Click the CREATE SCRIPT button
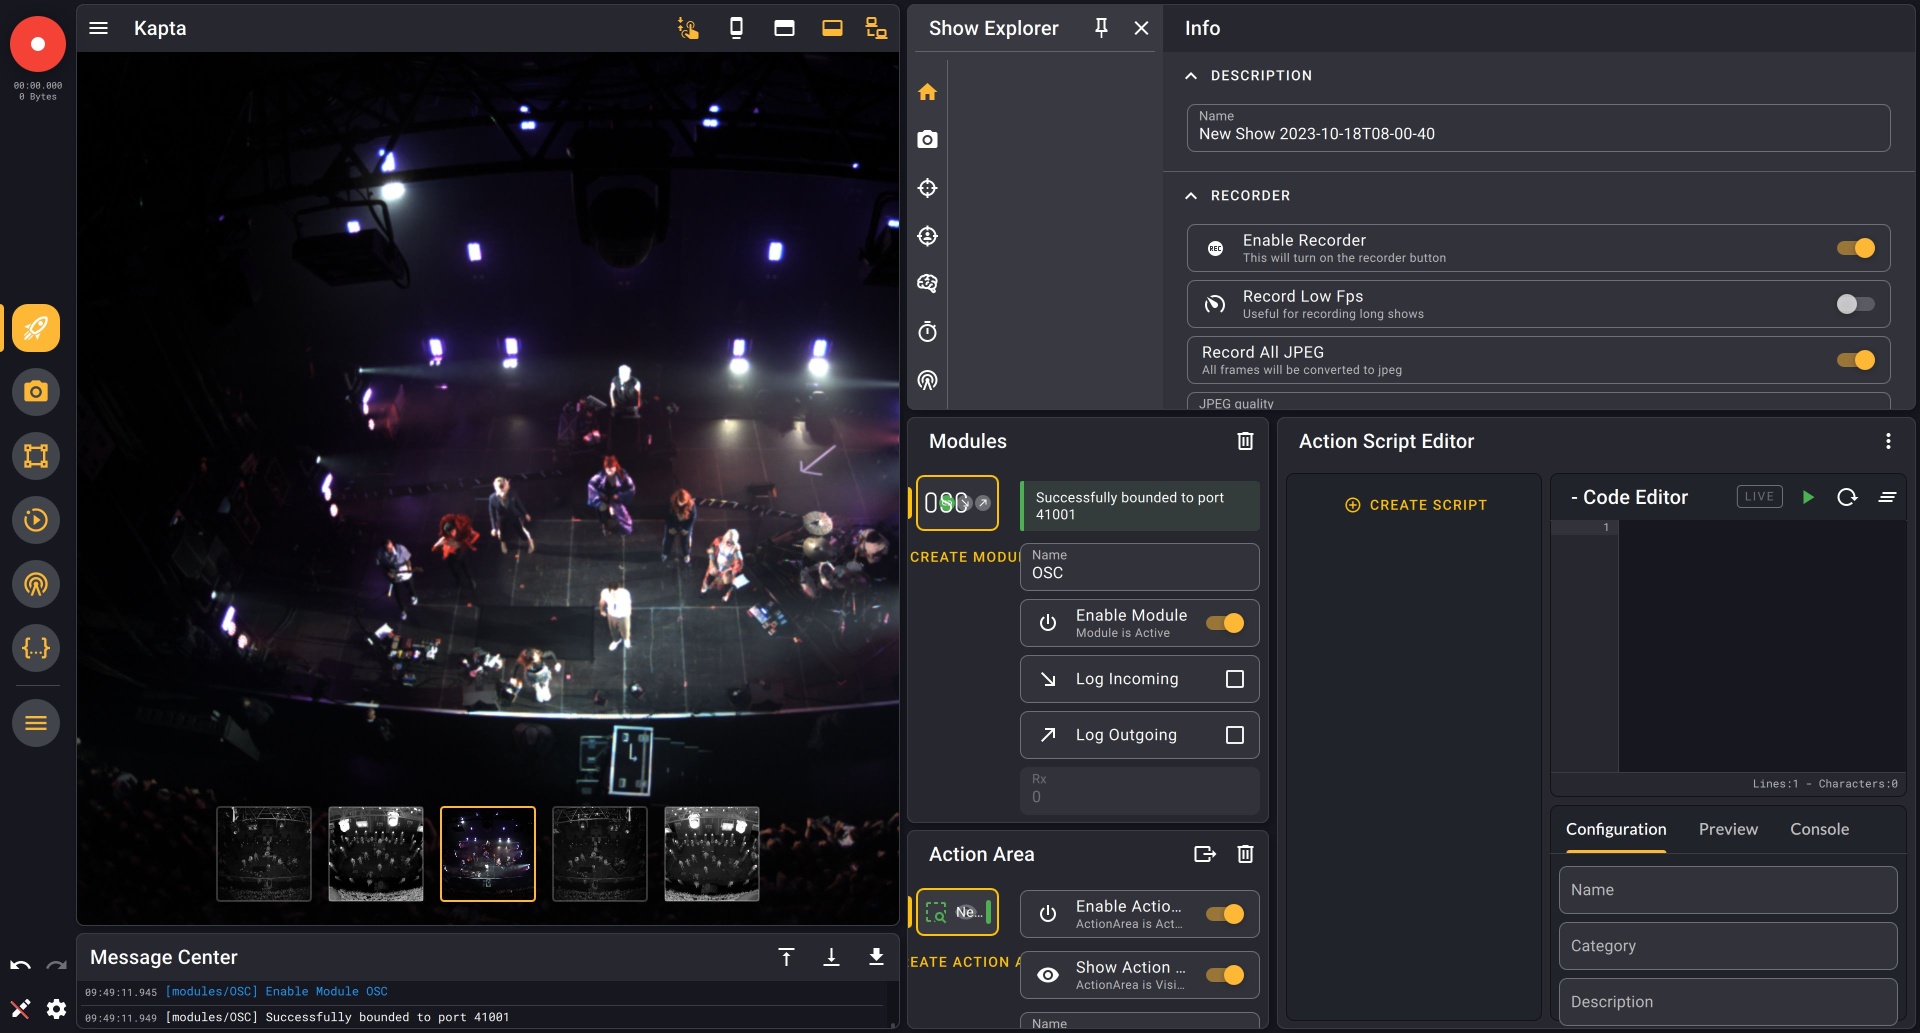Image resolution: width=1920 pixels, height=1033 pixels. click(1416, 505)
